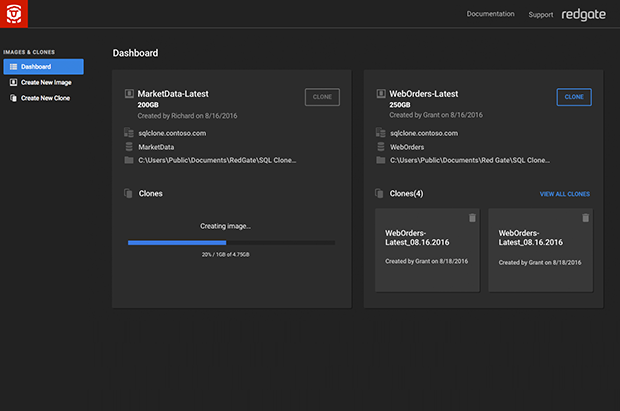Click the redgate brand logo

point(583,15)
